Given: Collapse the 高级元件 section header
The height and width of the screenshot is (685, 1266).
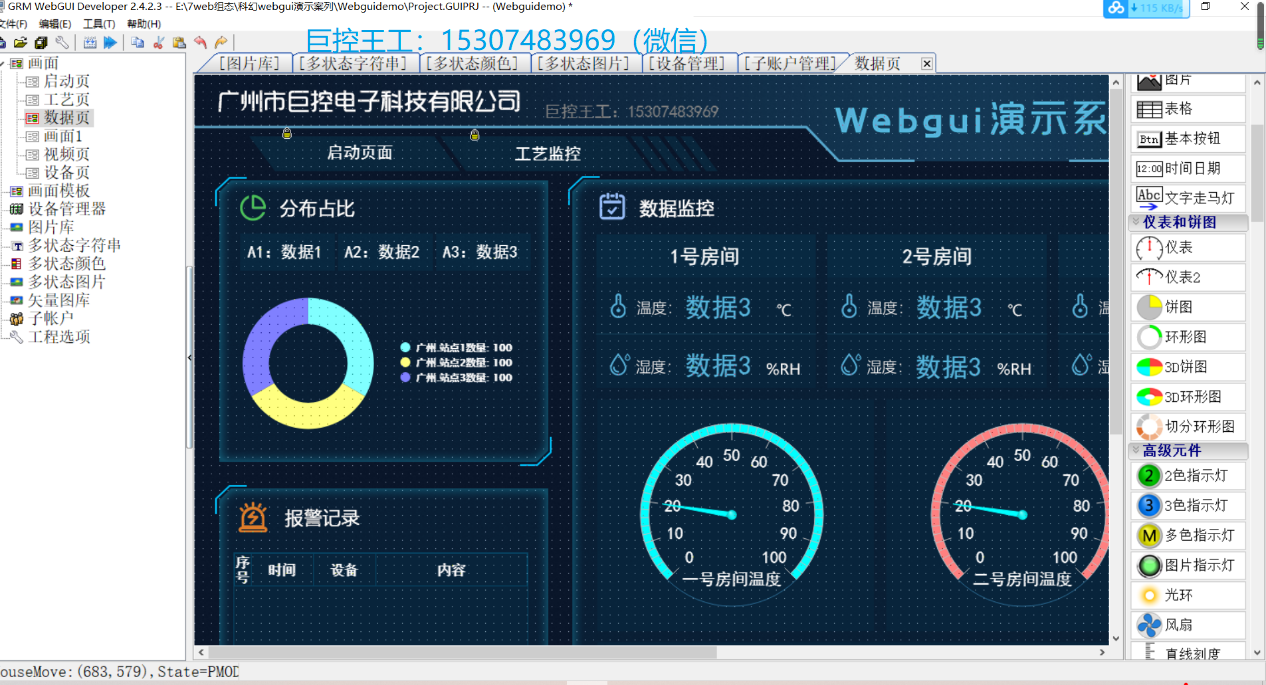Looking at the screenshot, I should click(x=1188, y=451).
